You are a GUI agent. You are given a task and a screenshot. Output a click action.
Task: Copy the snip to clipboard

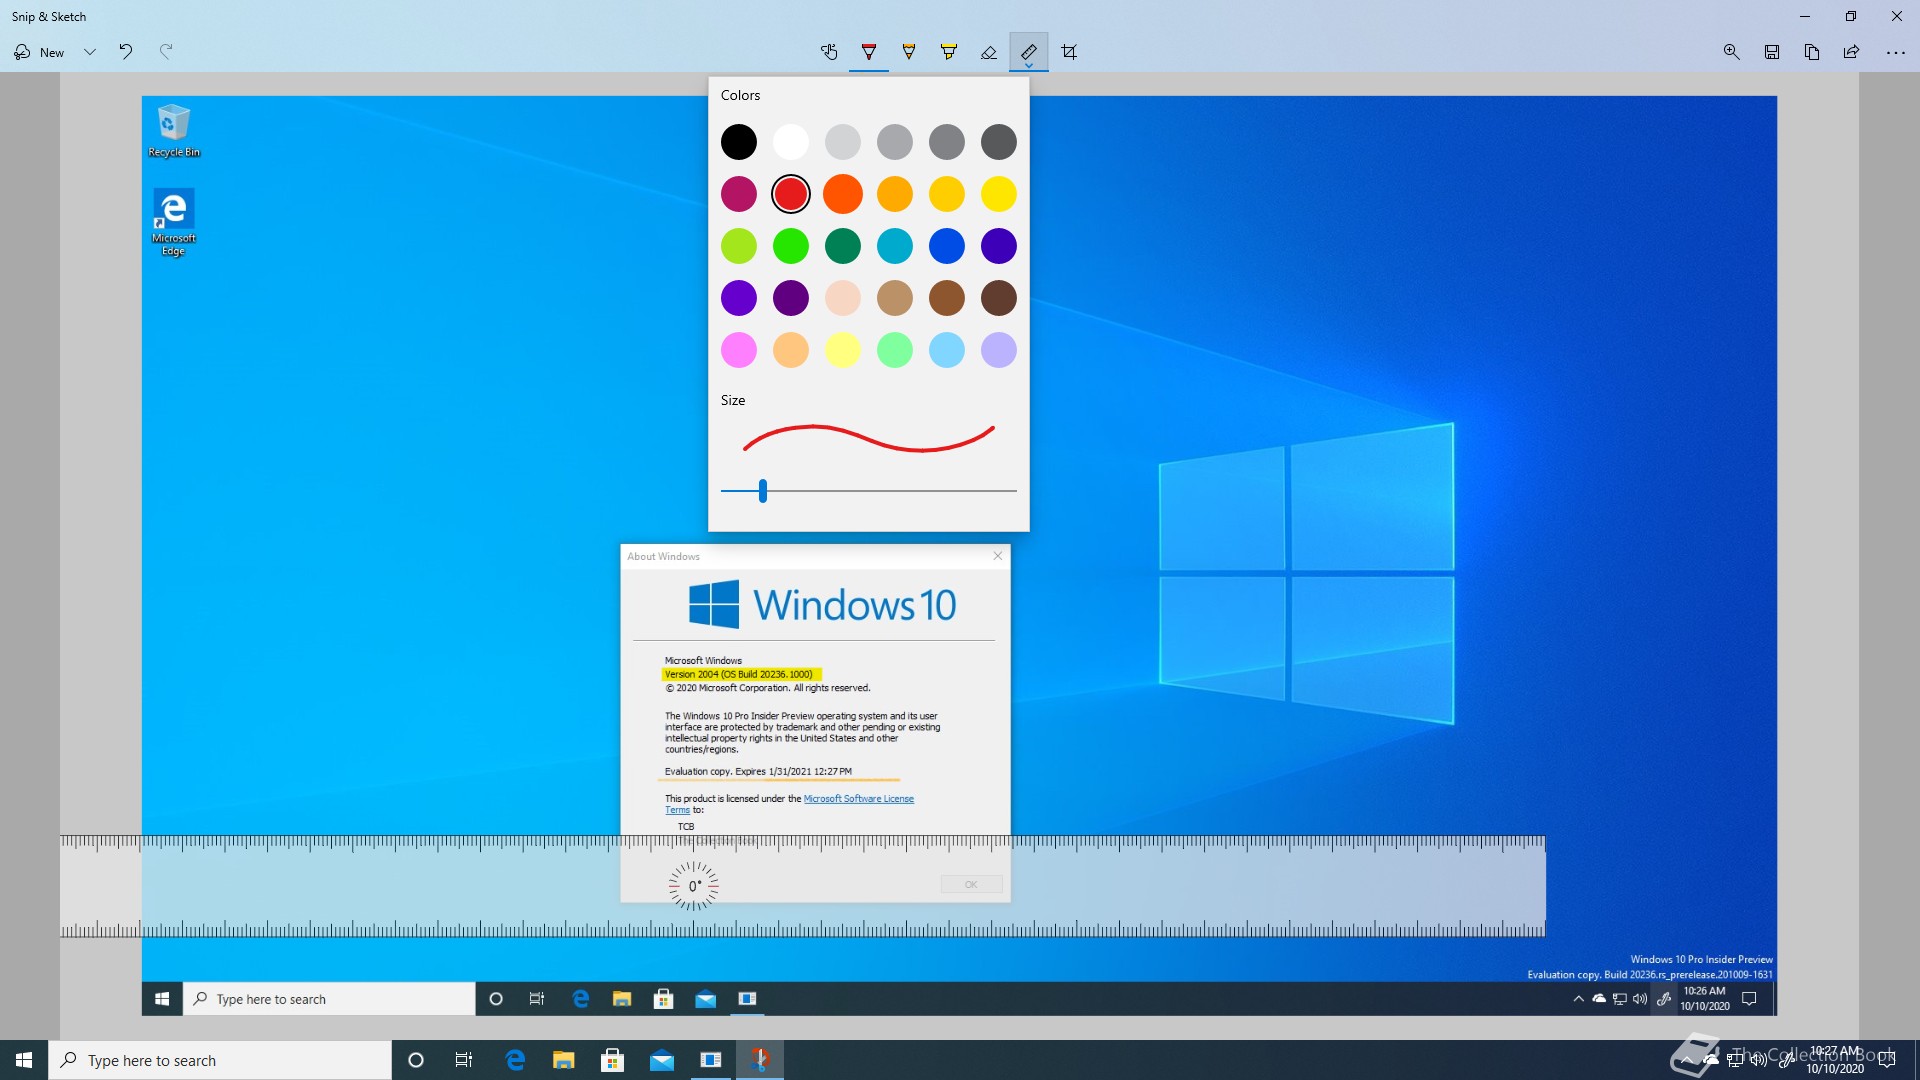pos(1812,52)
